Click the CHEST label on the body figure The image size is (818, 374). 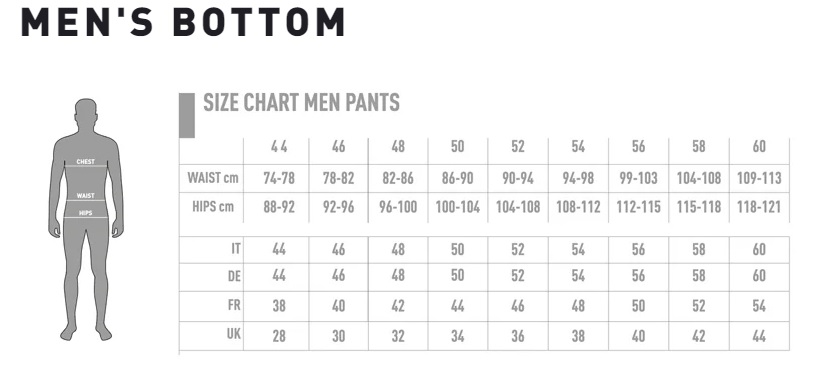point(86,162)
